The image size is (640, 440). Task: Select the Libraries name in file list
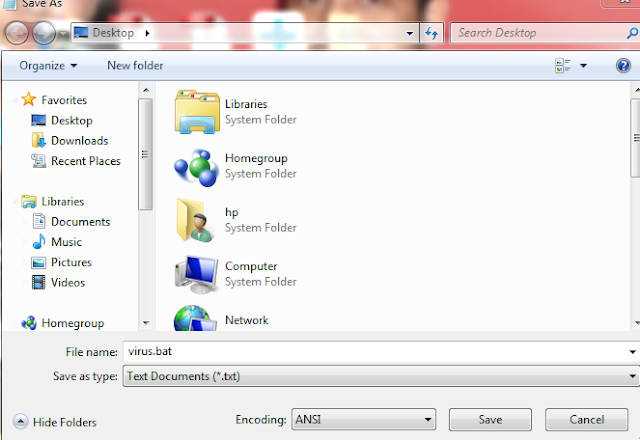point(246,104)
